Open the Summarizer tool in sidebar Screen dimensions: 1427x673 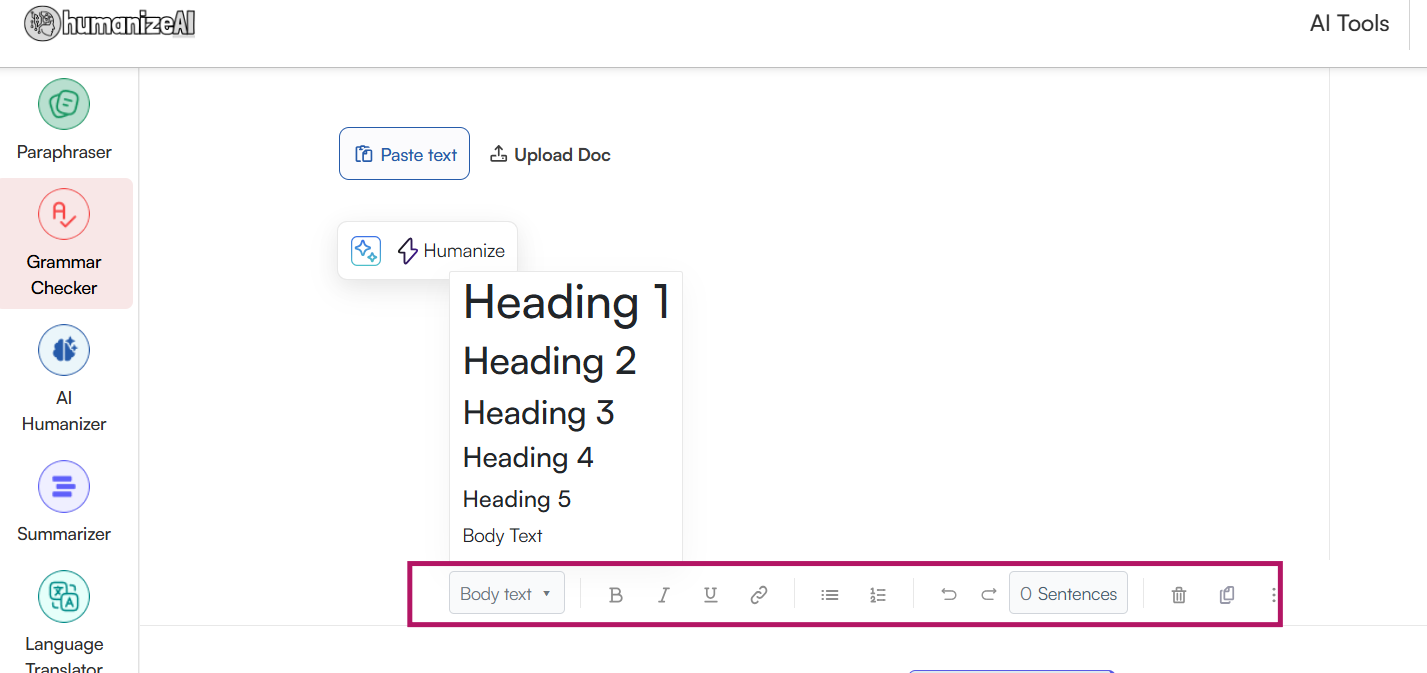64,502
